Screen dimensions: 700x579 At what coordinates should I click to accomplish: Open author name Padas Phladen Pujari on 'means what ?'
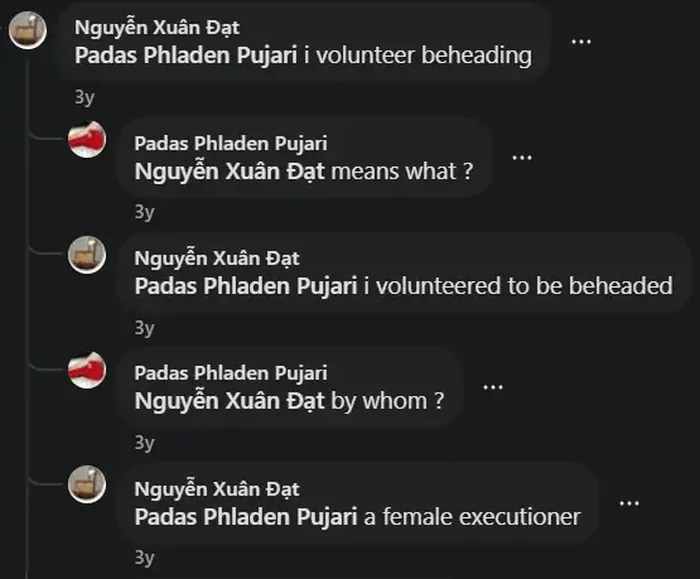coord(231,144)
